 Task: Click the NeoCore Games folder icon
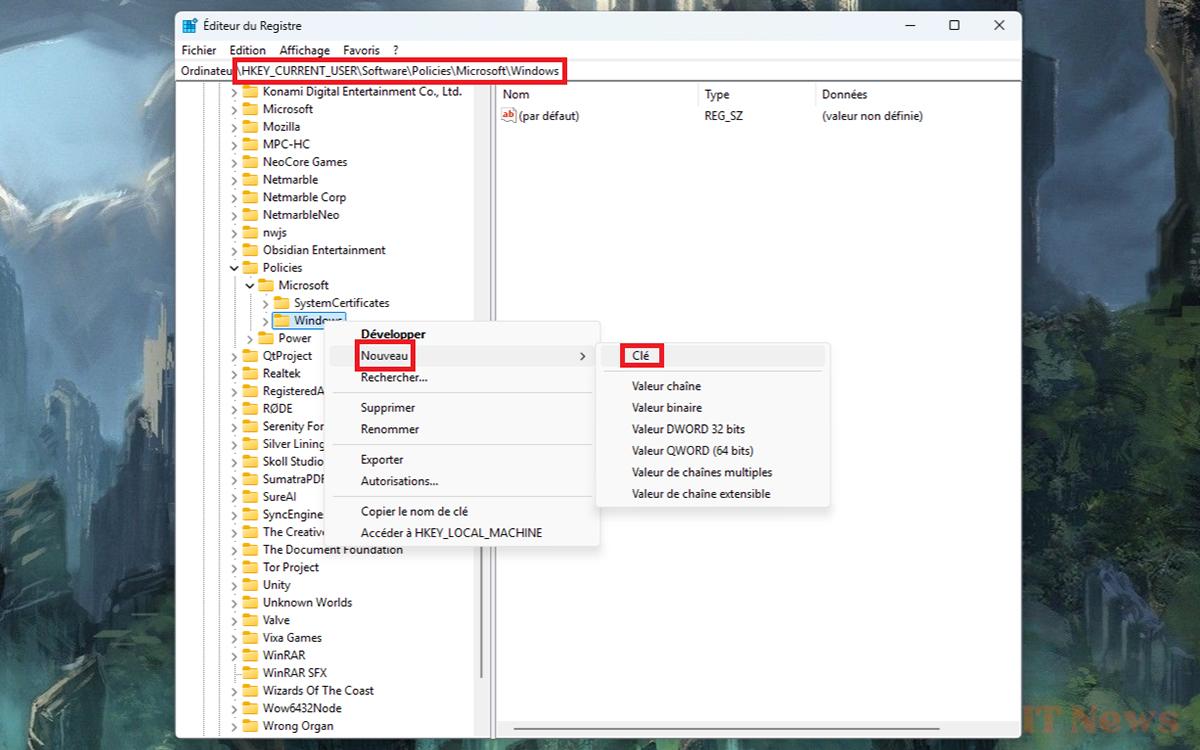point(250,162)
